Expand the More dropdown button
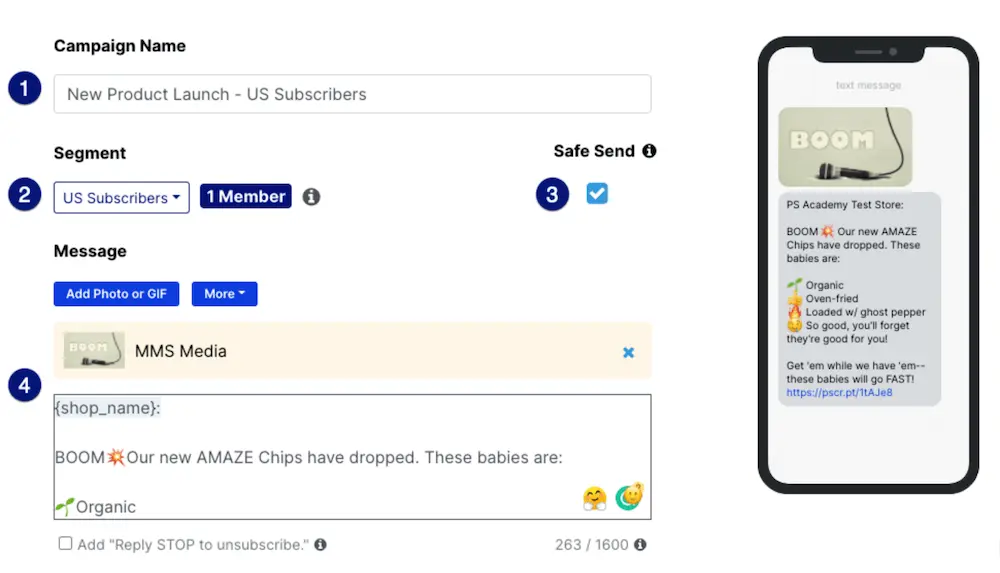1000x573 pixels. point(224,294)
